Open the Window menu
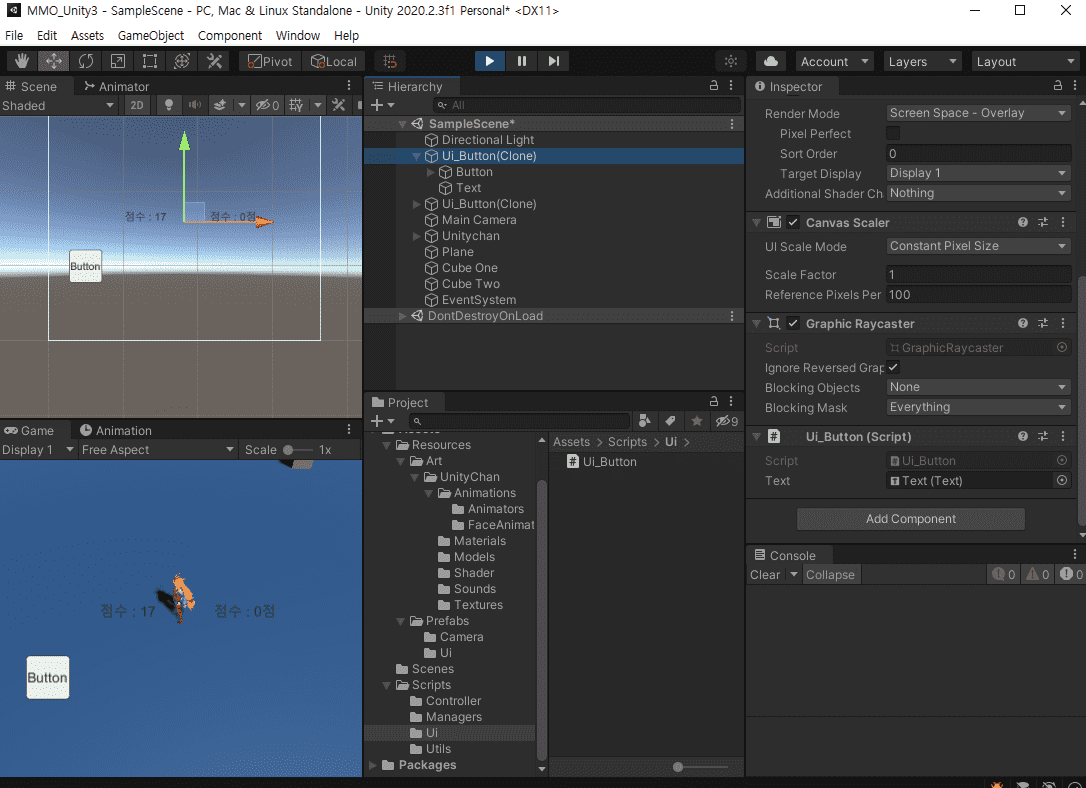 coord(298,35)
